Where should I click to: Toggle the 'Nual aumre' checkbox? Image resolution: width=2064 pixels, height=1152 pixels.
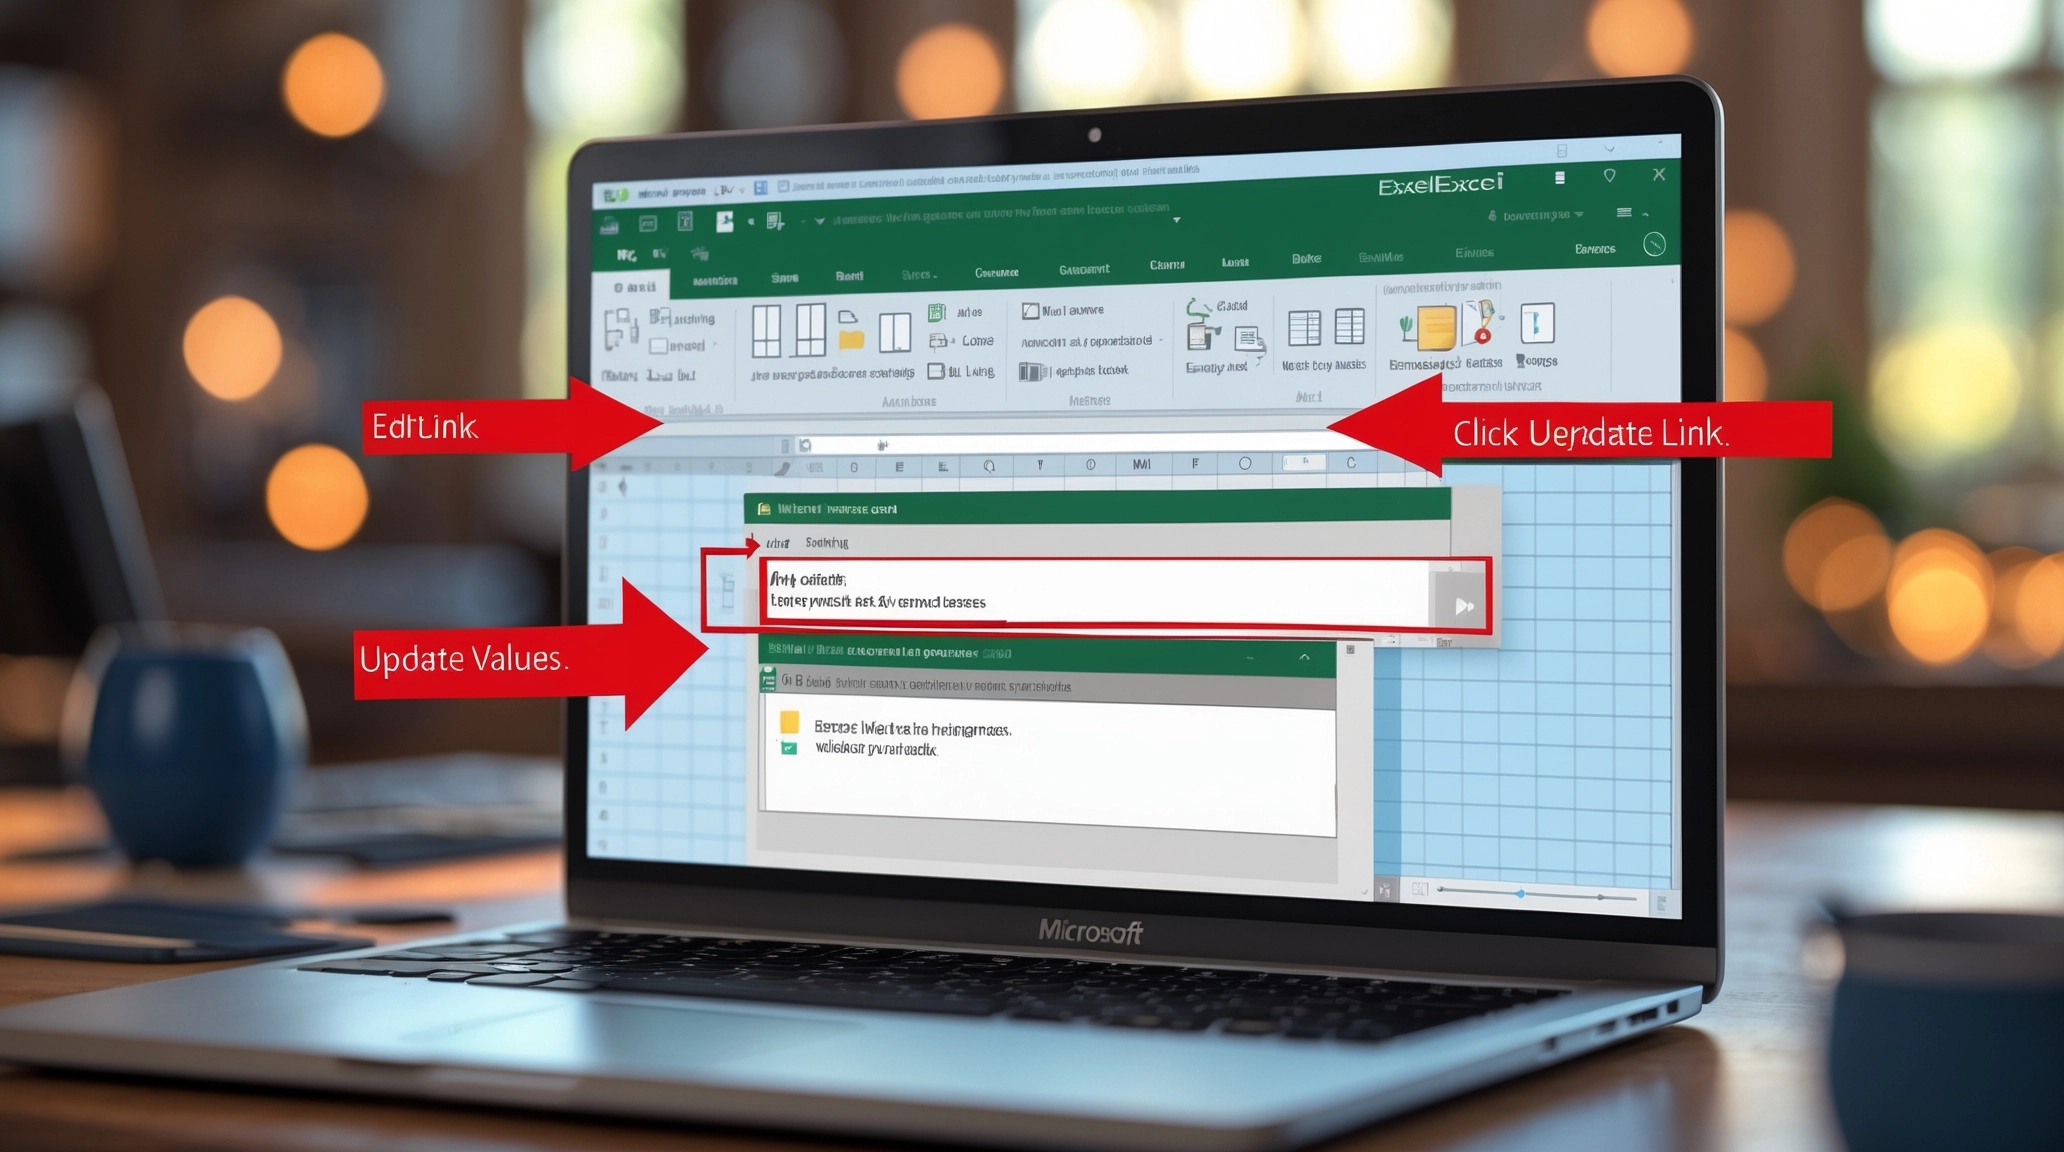pos(1030,312)
